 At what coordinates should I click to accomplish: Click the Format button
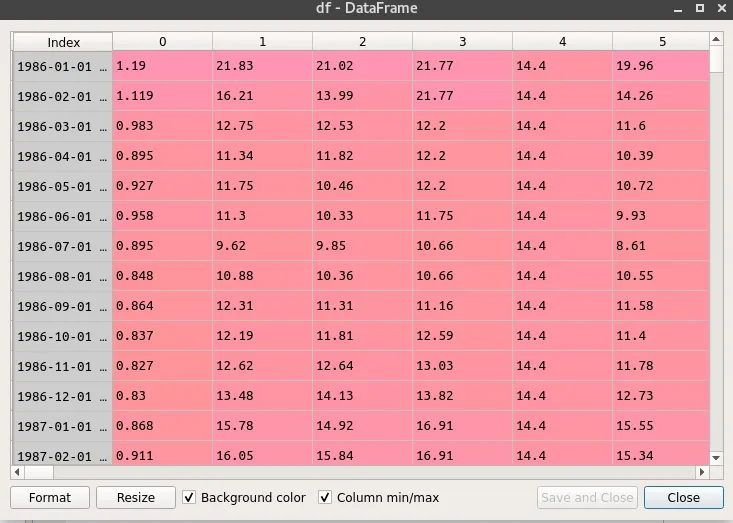tap(50, 498)
